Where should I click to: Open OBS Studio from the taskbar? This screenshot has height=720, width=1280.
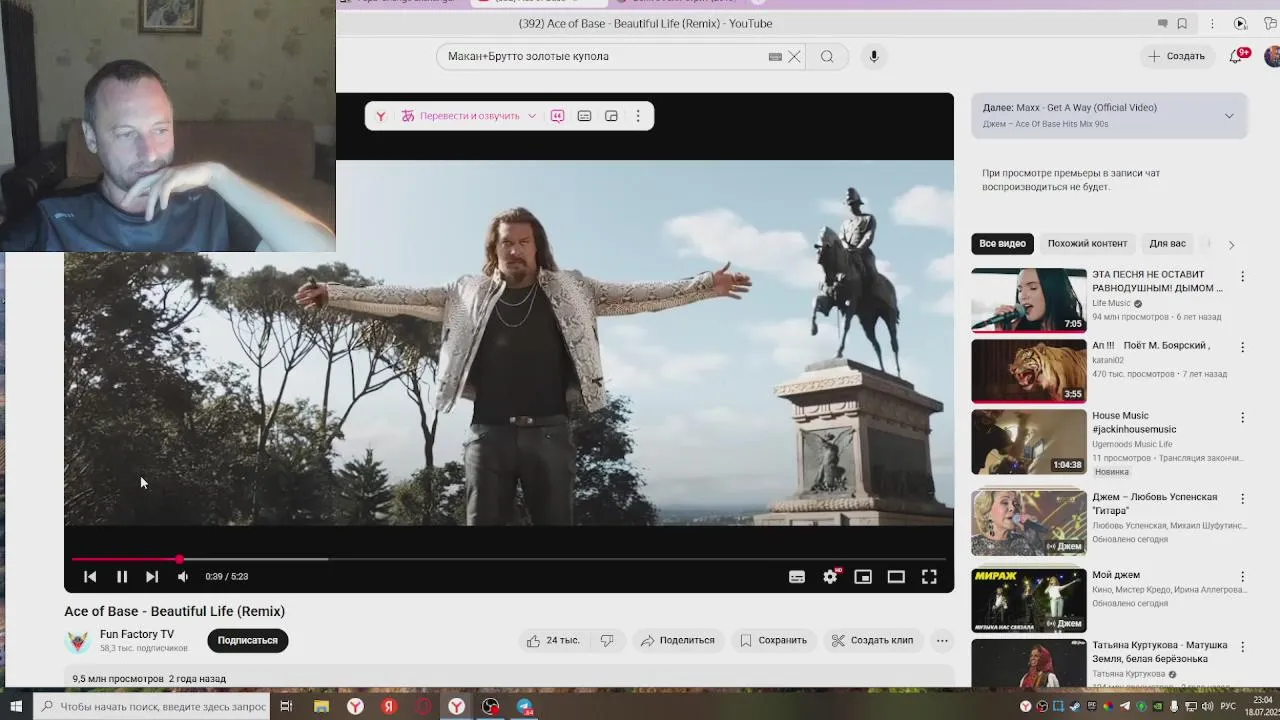pyautogui.click(x=490, y=707)
